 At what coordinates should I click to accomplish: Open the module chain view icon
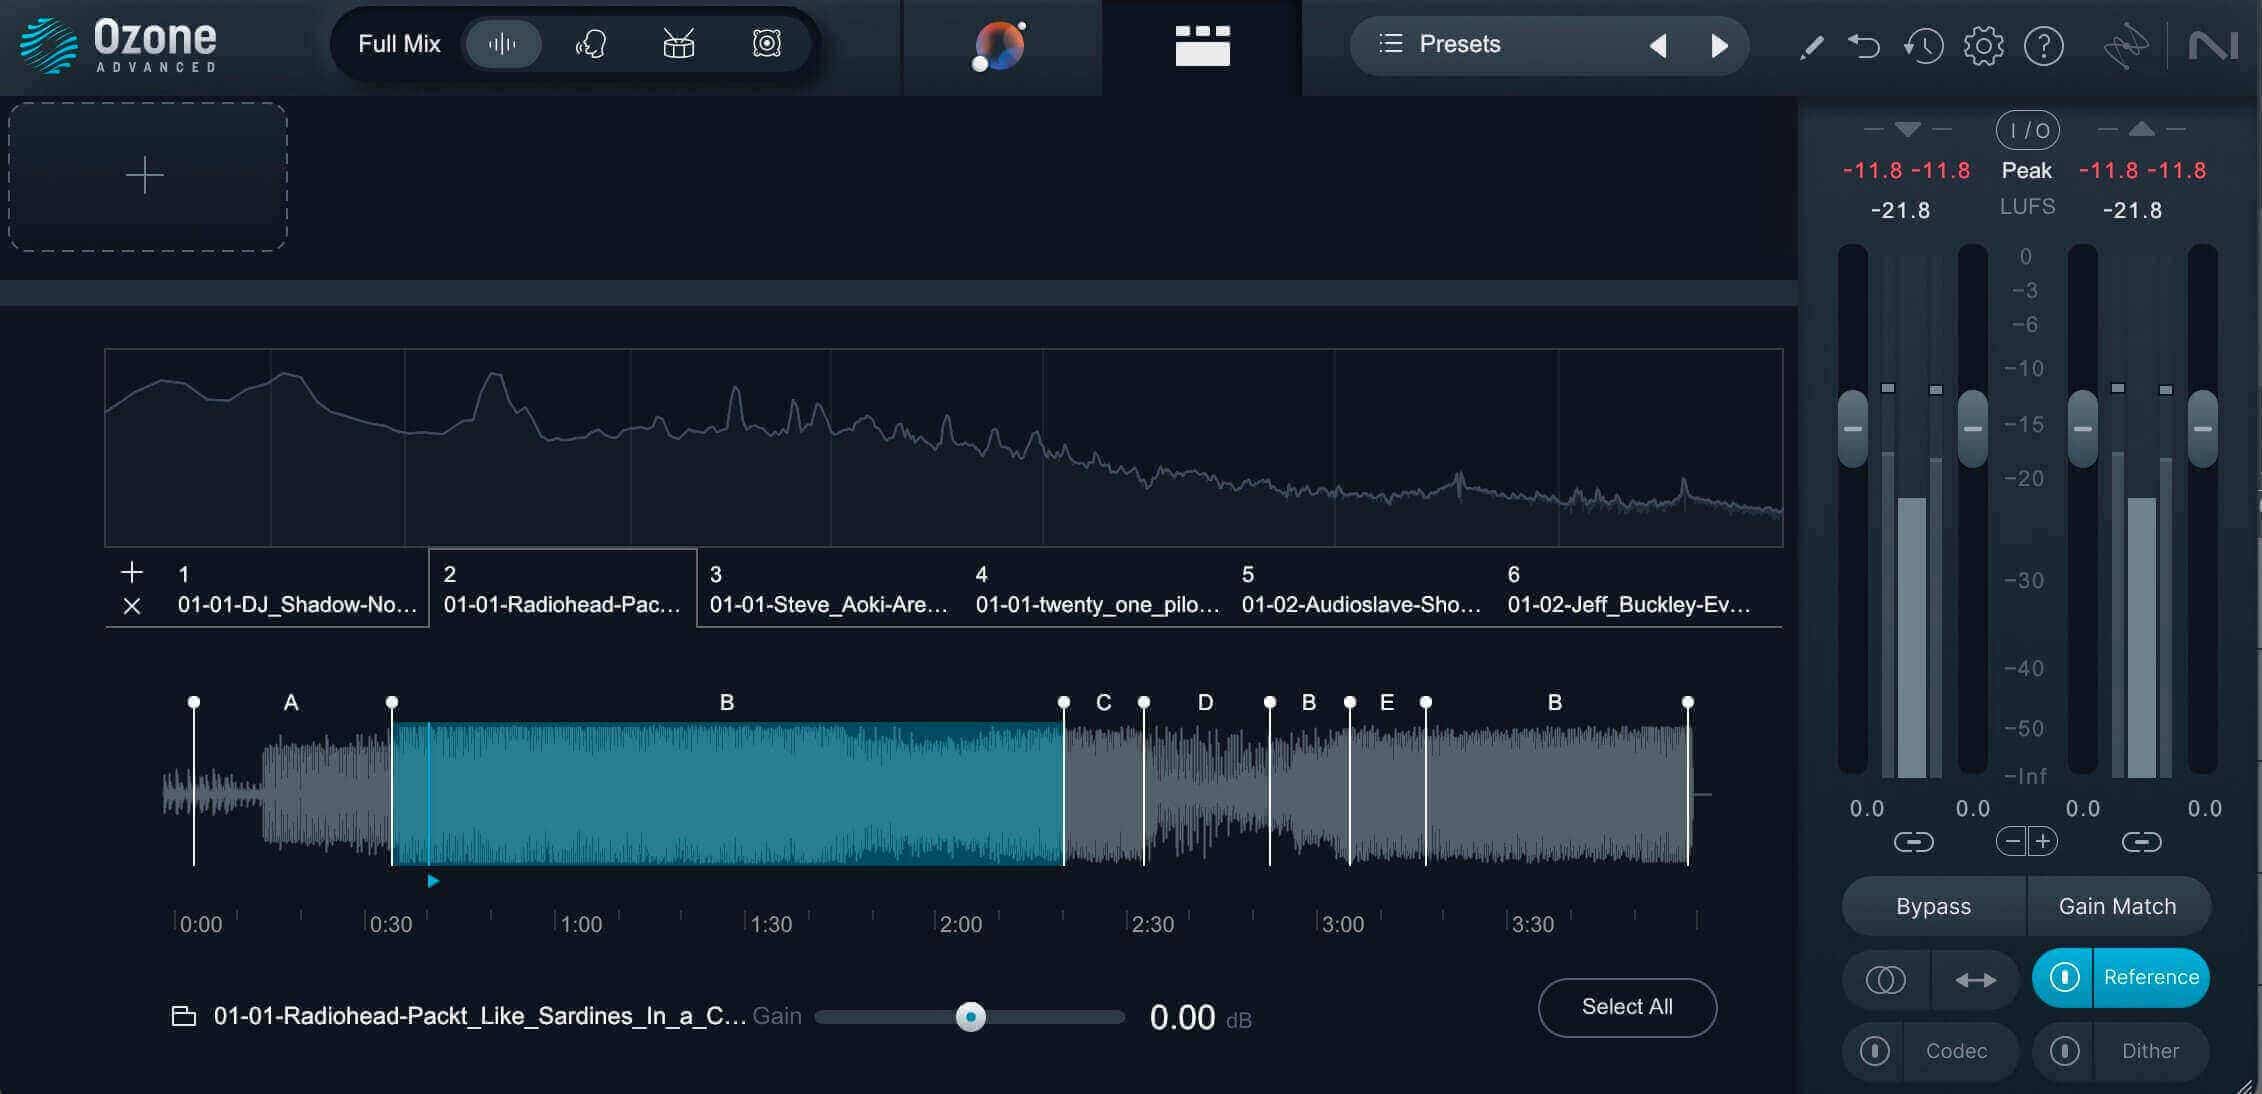click(1202, 46)
